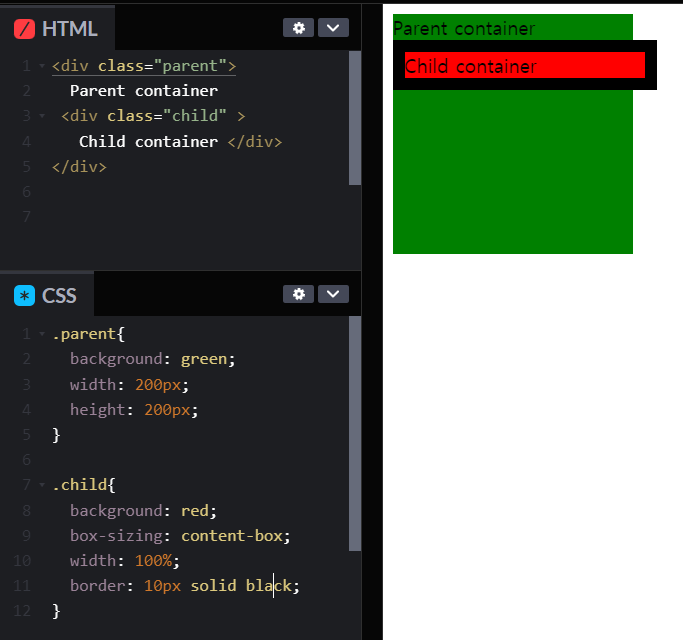The height and width of the screenshot is (640, 683).
Task: Click 'background: green;' declaration
Action: (152, 359)
